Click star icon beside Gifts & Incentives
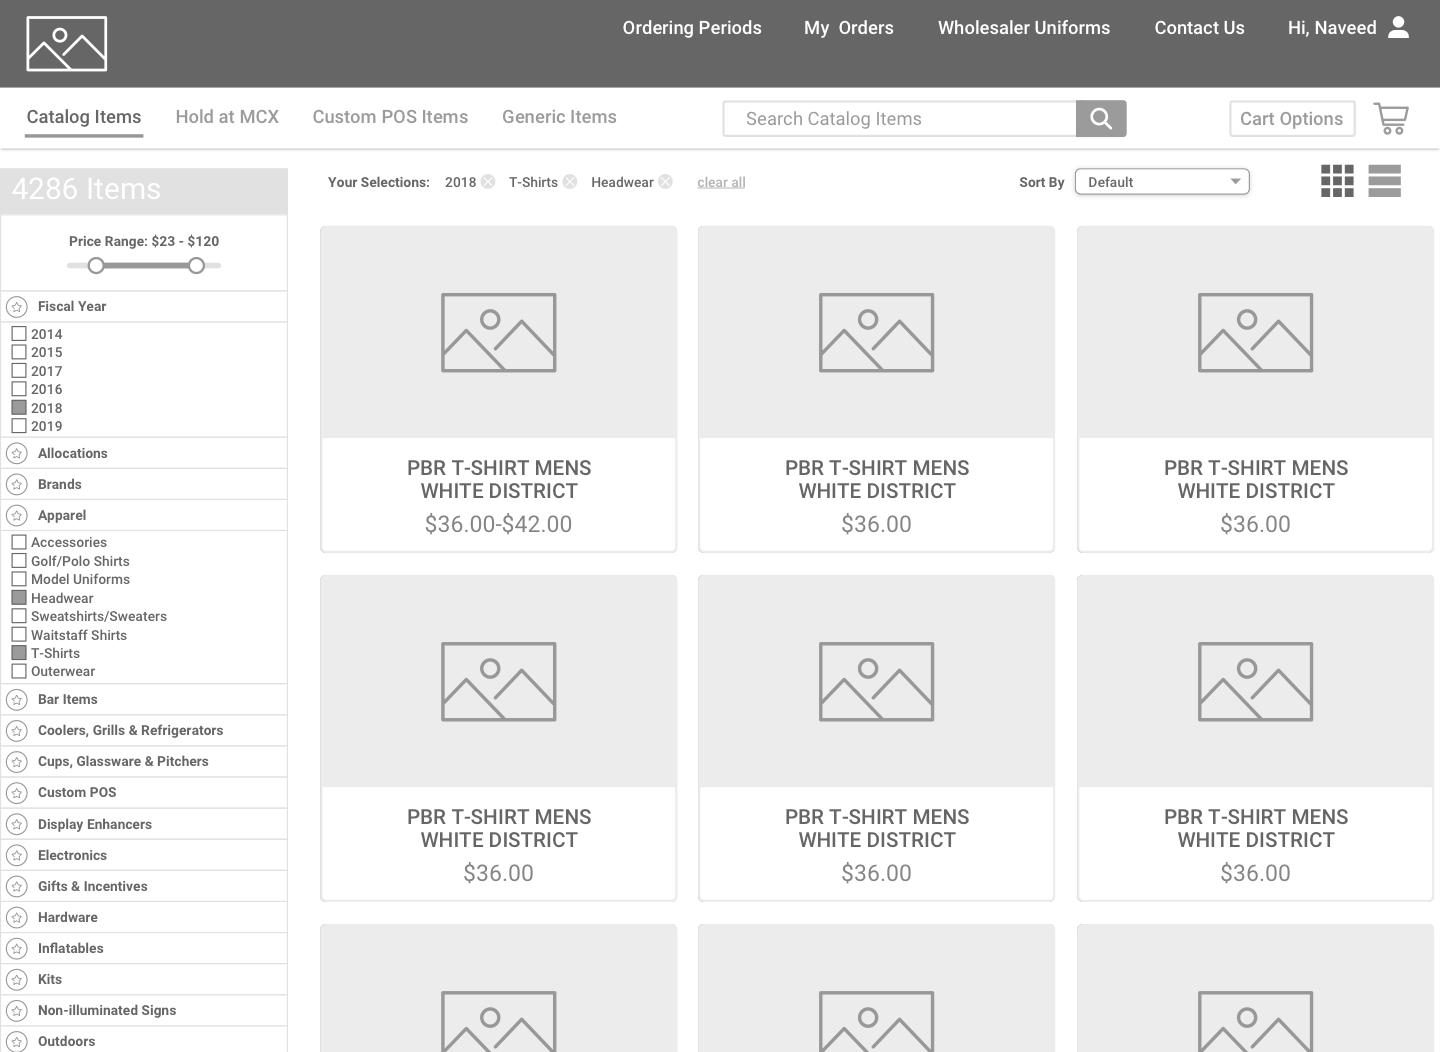Image resolution: width=1440 pixels, height=1052 pixels. [17, 887]
